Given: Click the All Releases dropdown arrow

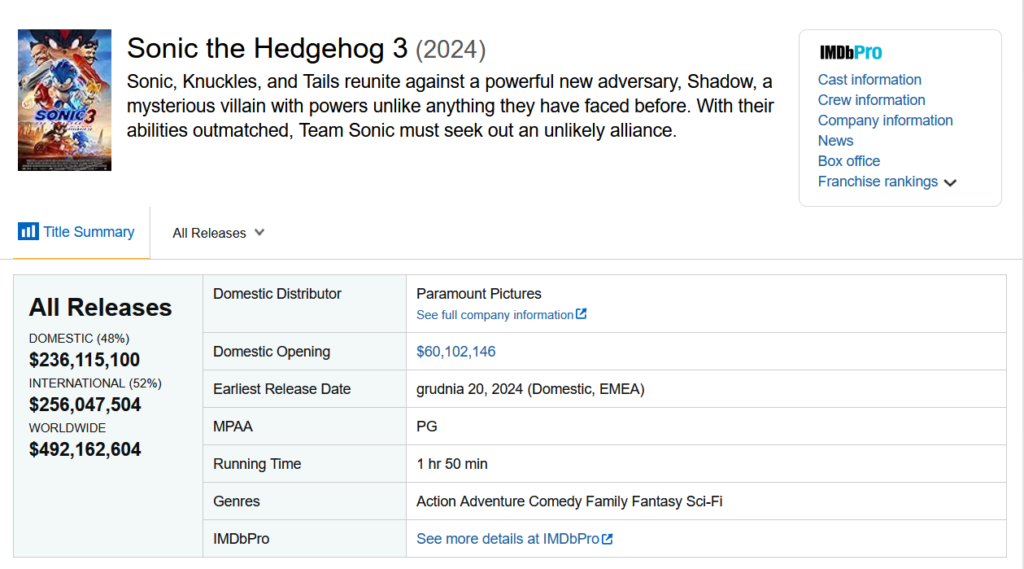Looking at the screenshot, I should tap(259, 233).
